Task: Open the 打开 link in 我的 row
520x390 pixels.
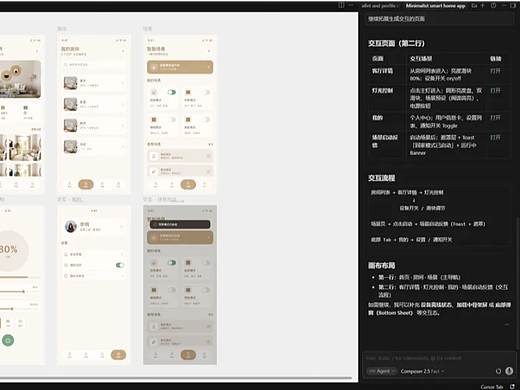Action: point(495,118)
